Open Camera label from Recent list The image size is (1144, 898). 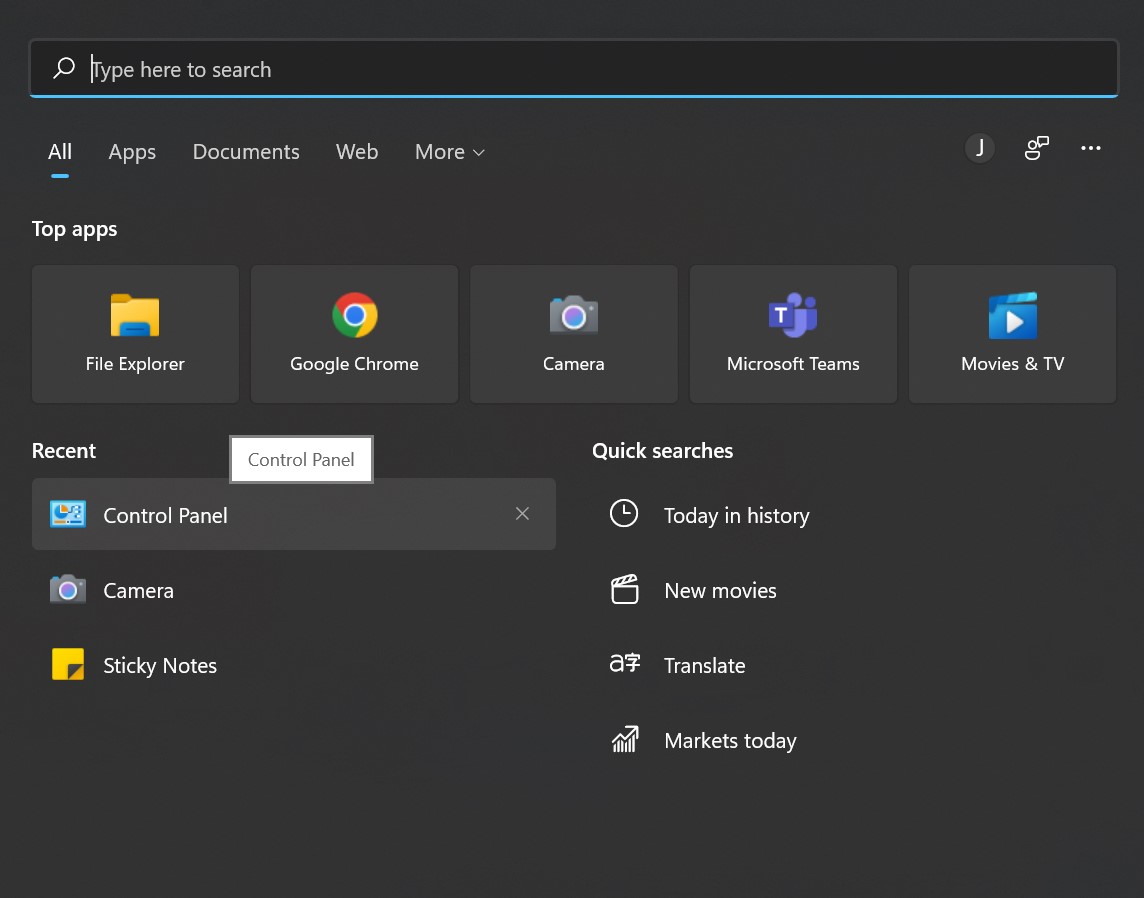pyautogui.click(x=139, y=590)
